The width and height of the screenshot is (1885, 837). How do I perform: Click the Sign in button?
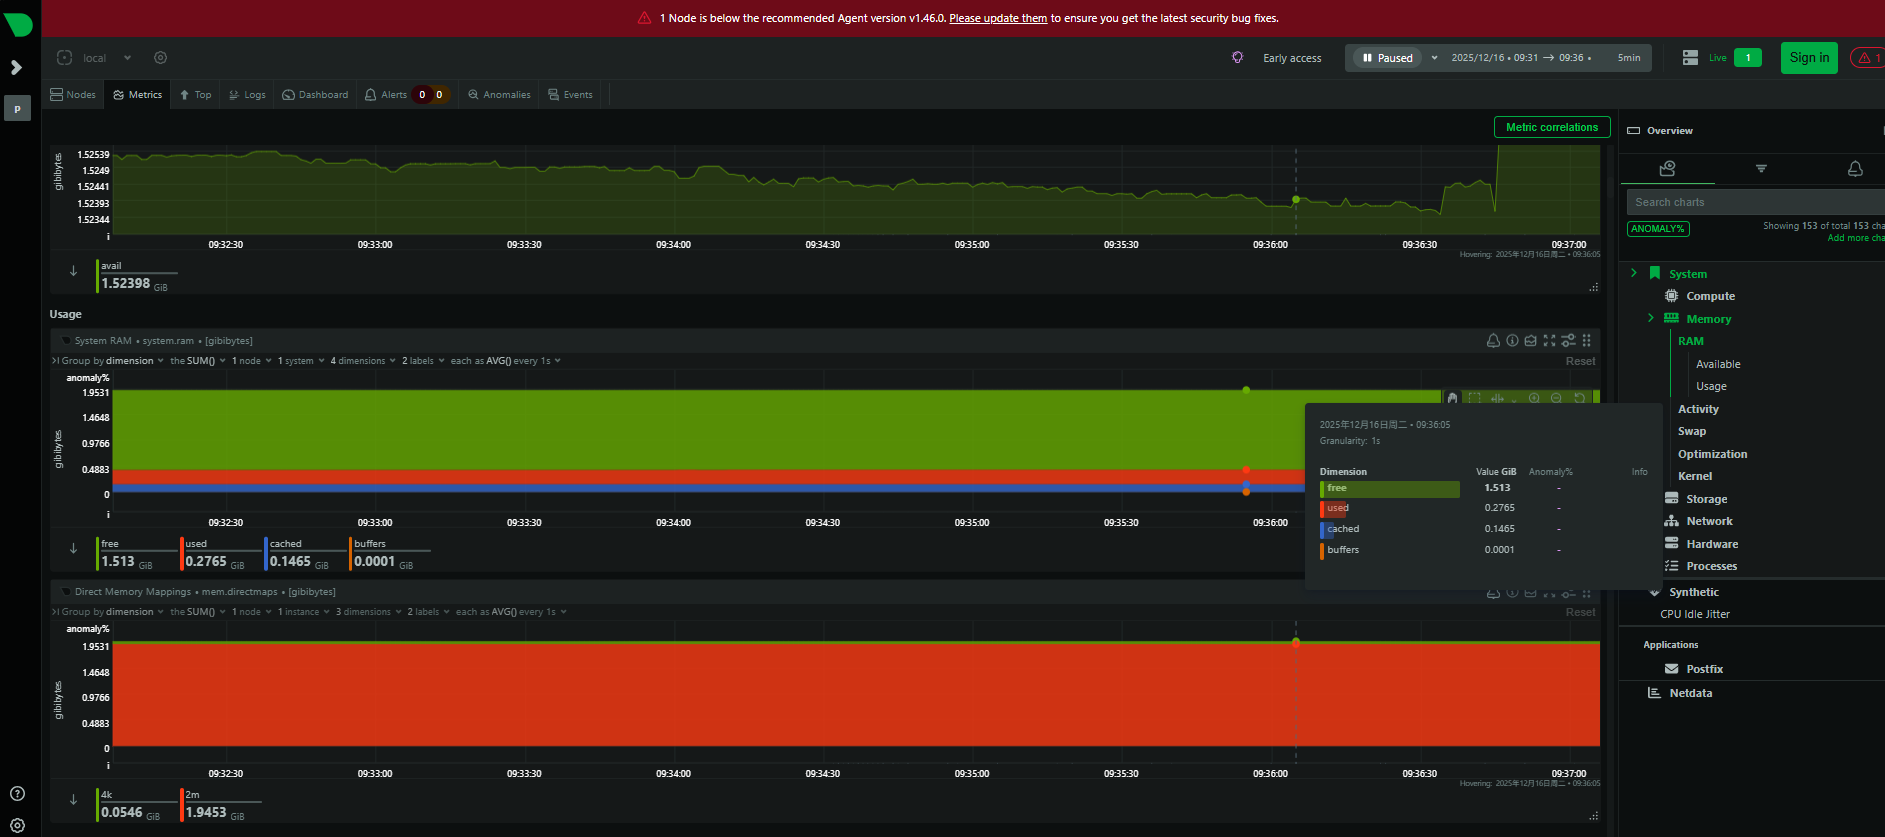pos(1809,58)
